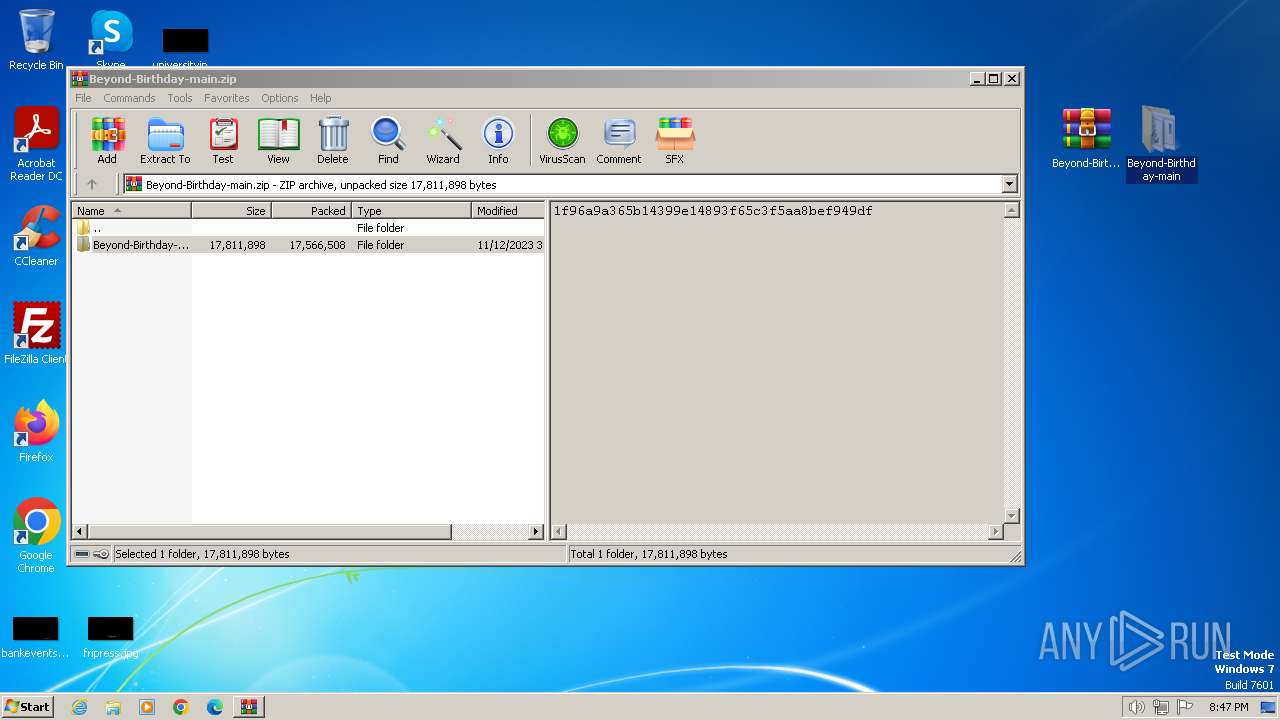Screen dimensions: 1280x720
Task: Click 'Selected 1 folder' status text
Action: [x=202, y=554]
